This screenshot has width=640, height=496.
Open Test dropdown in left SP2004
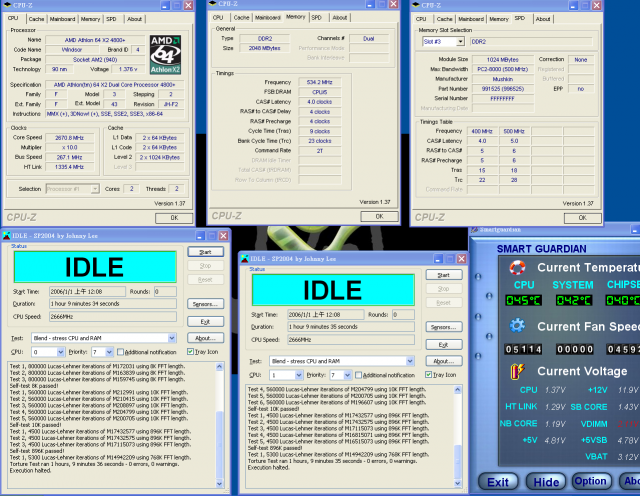click(x=172, y=338)
